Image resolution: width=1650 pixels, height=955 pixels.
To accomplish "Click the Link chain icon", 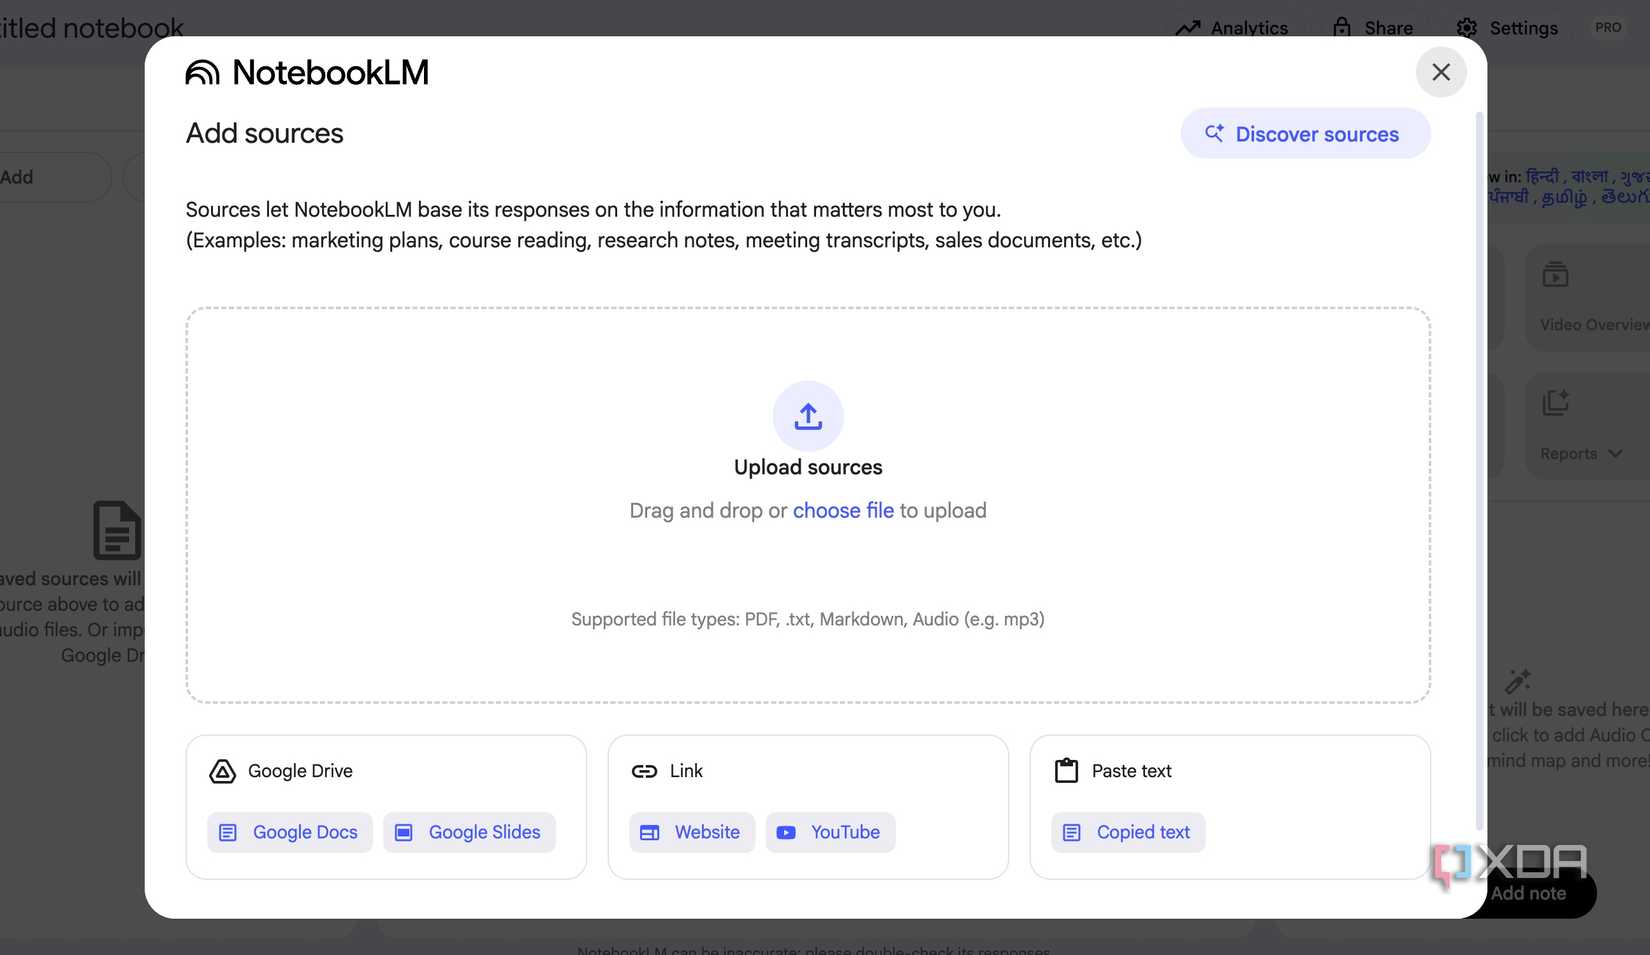I will coord(644,771).
